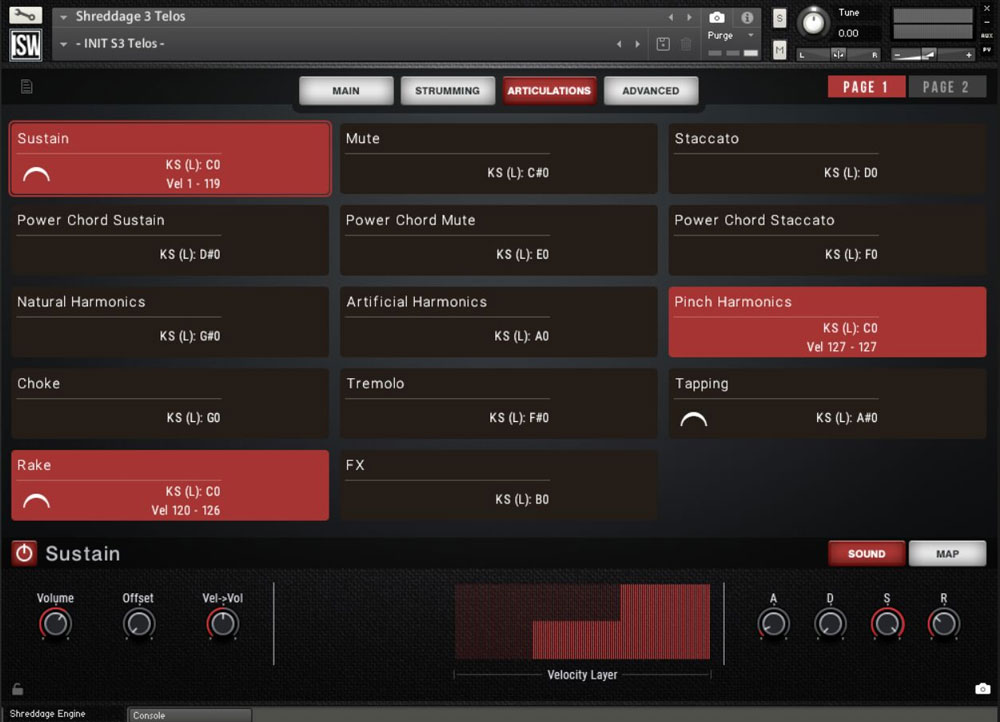The image size is (1000, 722).
Task: Save the snapshot with the disk icon
Action: pos(663,44)
